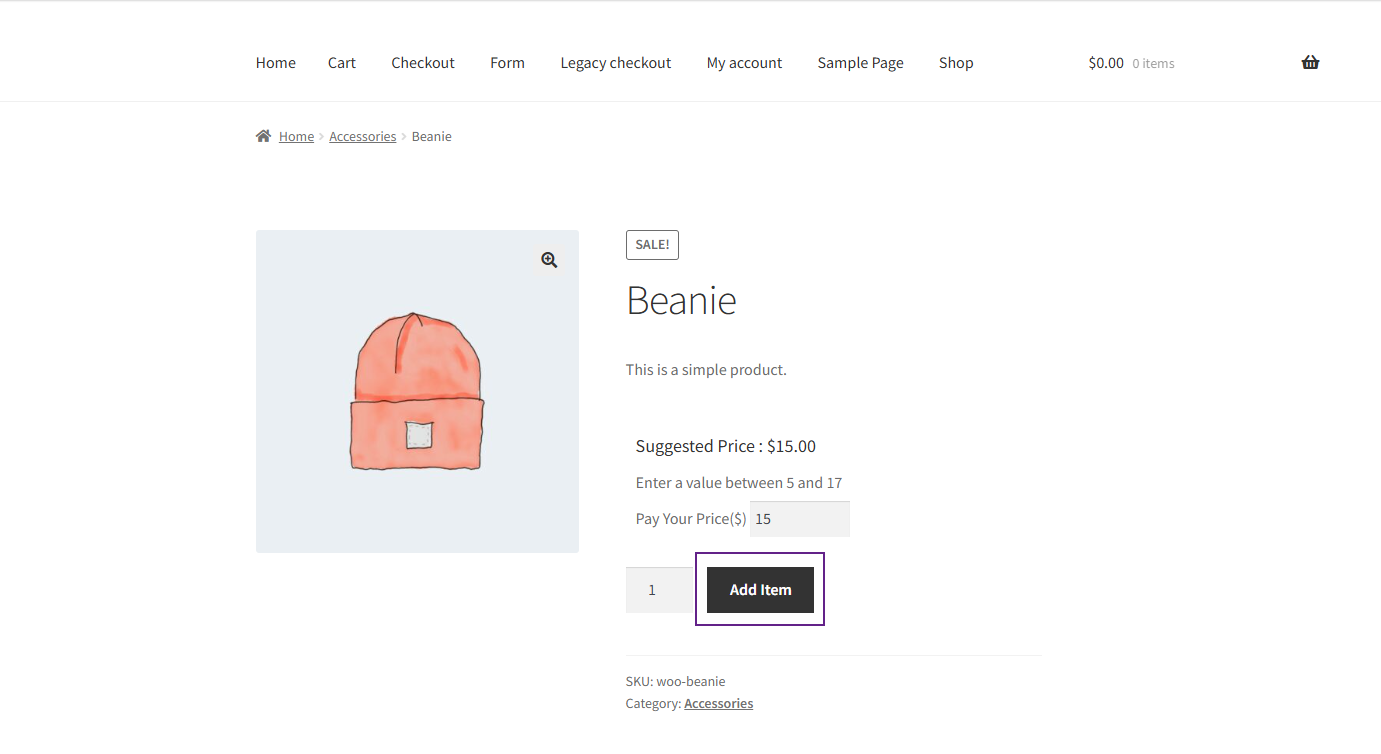Screen dimensions: 1381x754
Task: Click the shopping basket icon
Action: (1310, 62)
